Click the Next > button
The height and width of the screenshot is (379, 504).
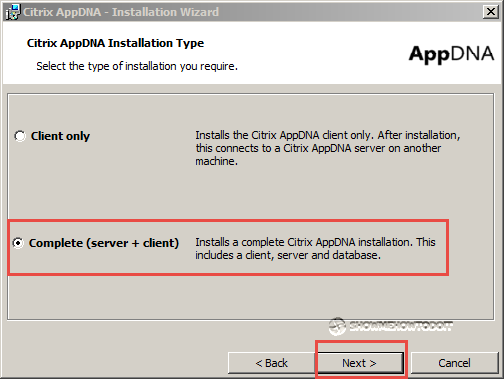[359, 363]
